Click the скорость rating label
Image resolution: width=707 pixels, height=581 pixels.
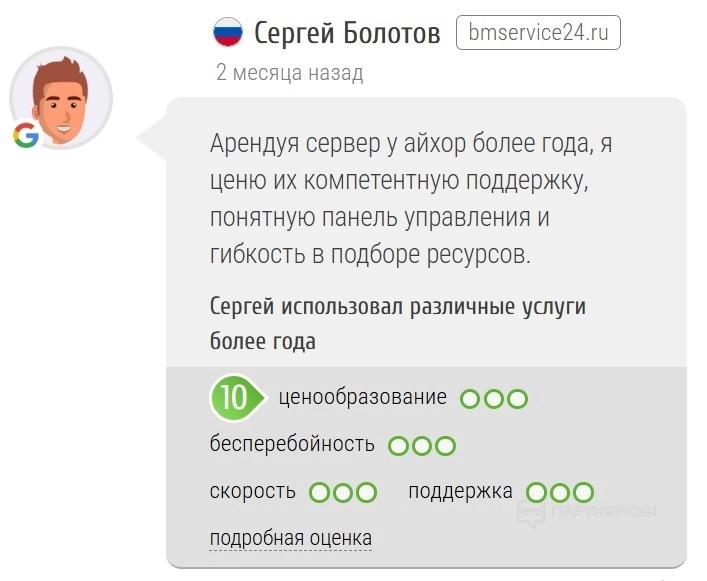[x=253, y=491]
